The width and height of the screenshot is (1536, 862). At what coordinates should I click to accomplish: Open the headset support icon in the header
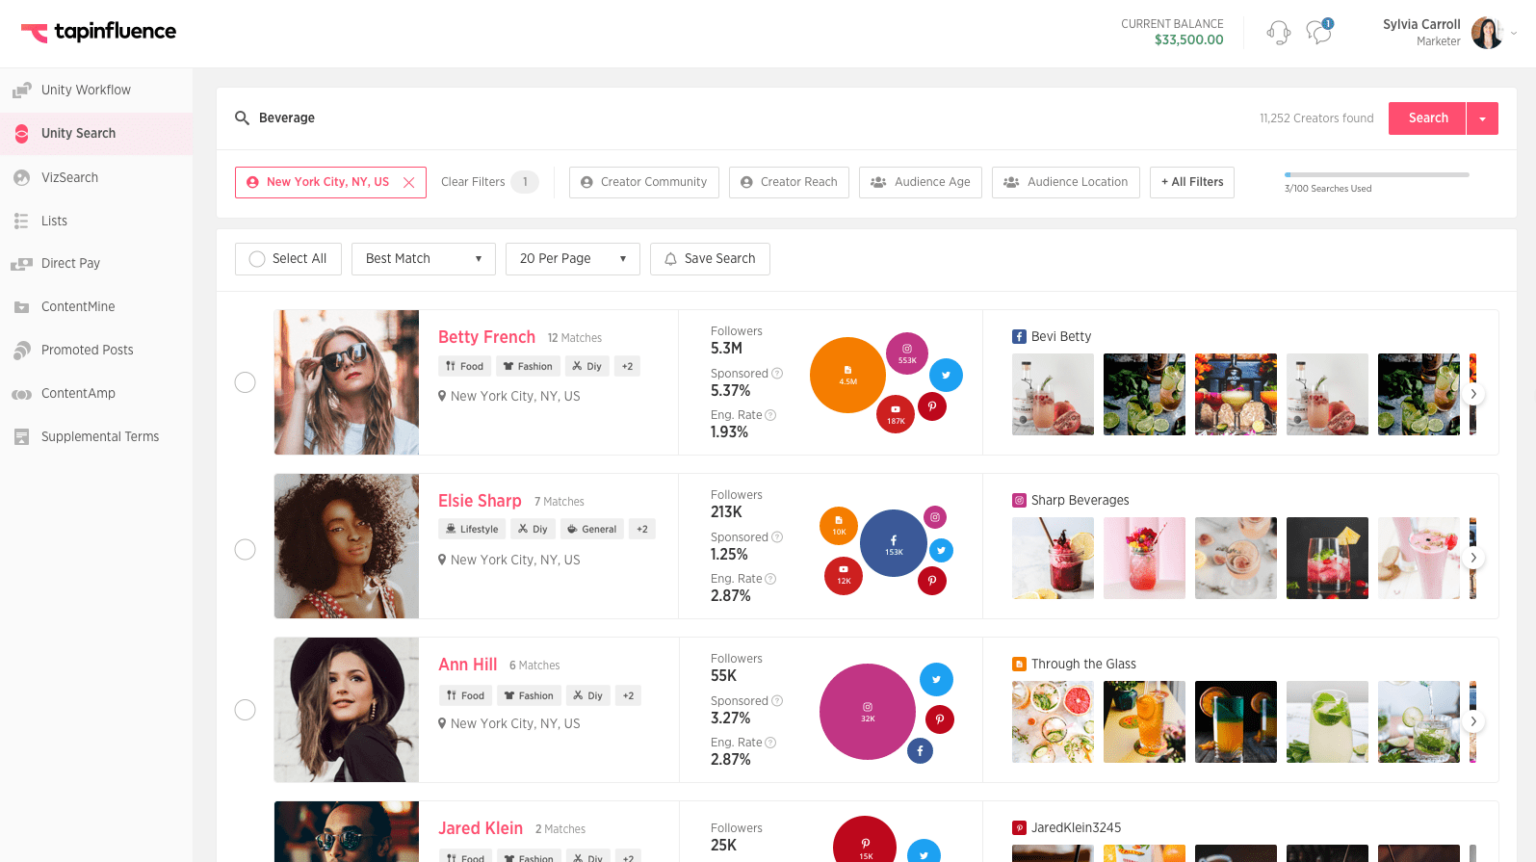coord(1278,32)
